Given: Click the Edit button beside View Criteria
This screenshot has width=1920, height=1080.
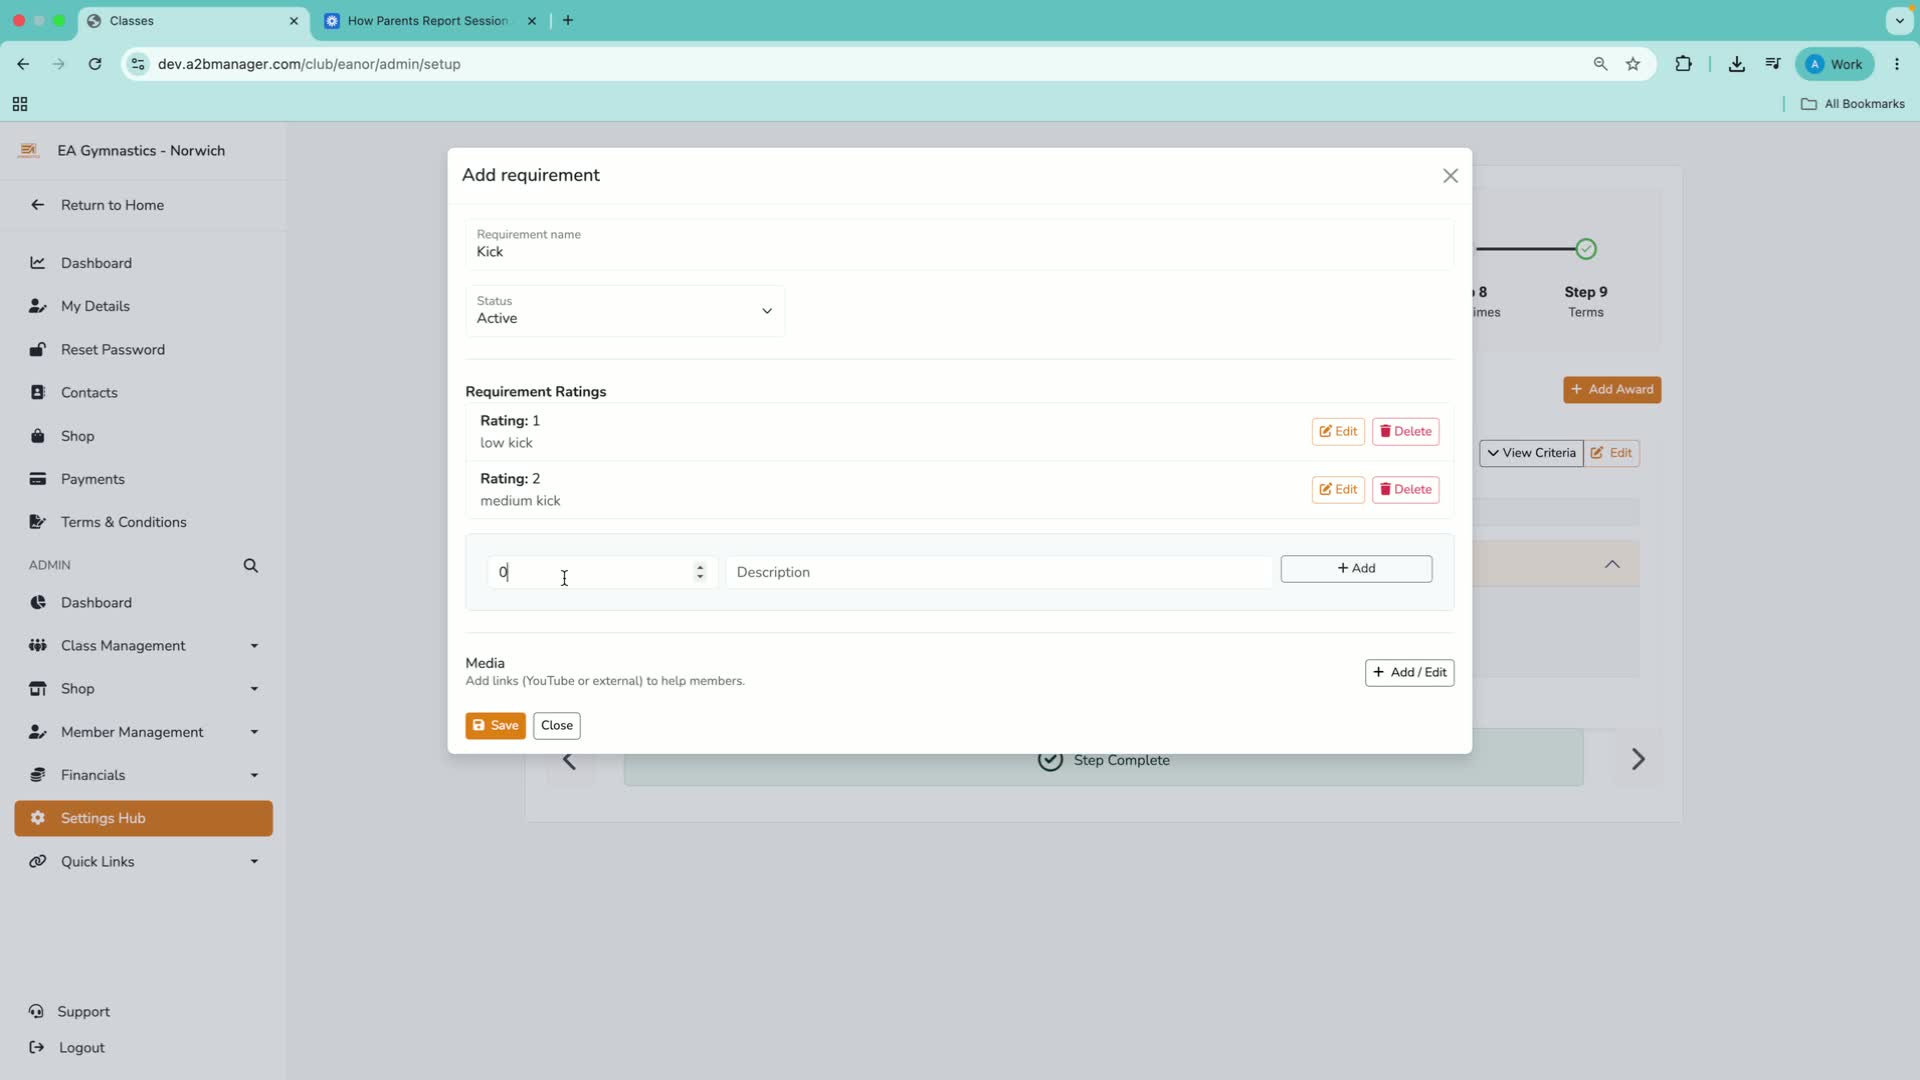Looking at the screenshot, I should tap(1612, 453).
